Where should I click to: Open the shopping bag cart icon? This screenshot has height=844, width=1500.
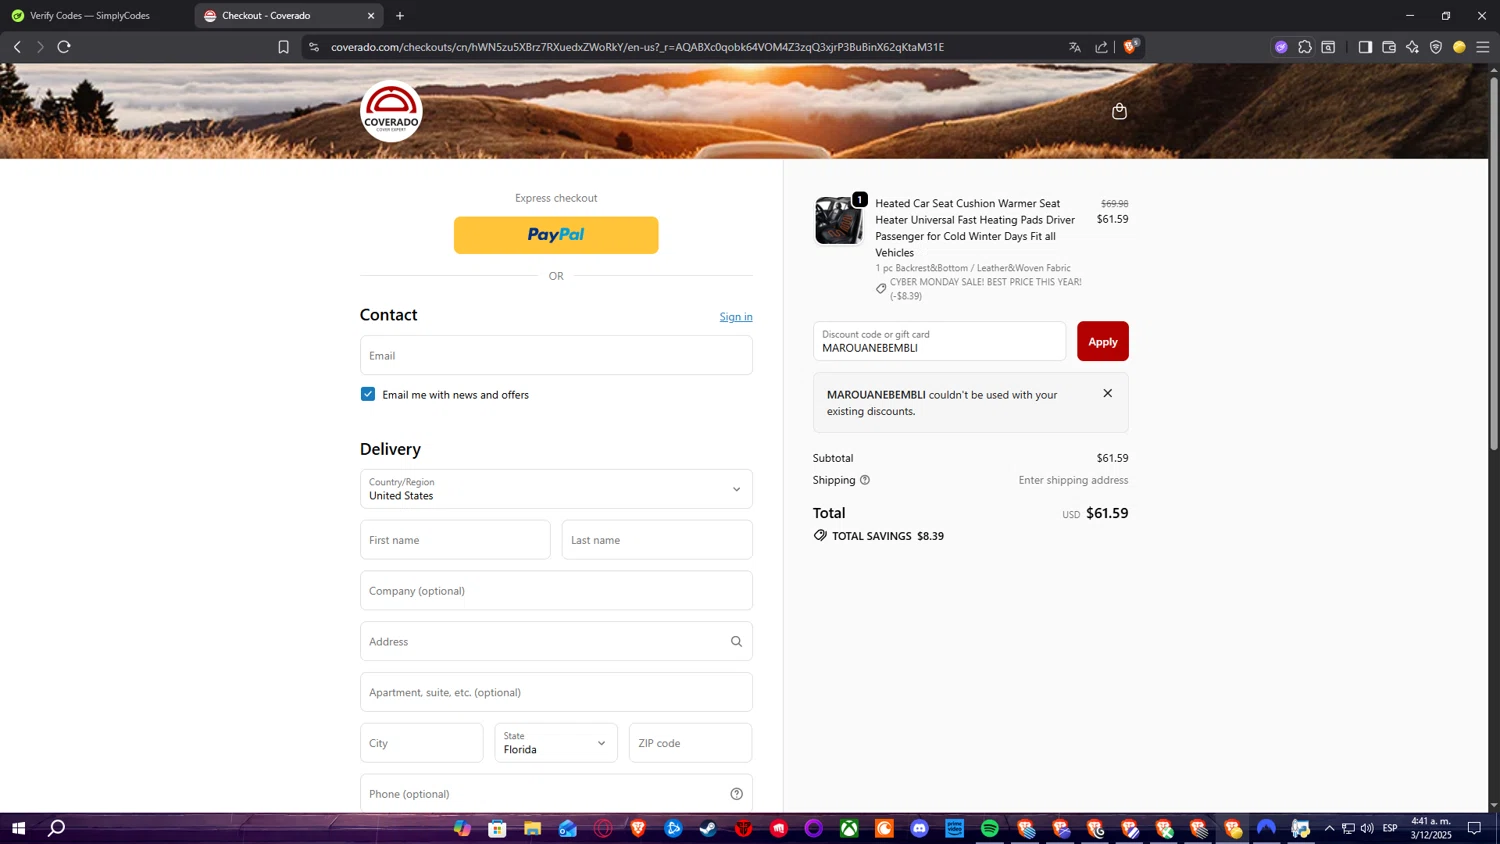1119,111
